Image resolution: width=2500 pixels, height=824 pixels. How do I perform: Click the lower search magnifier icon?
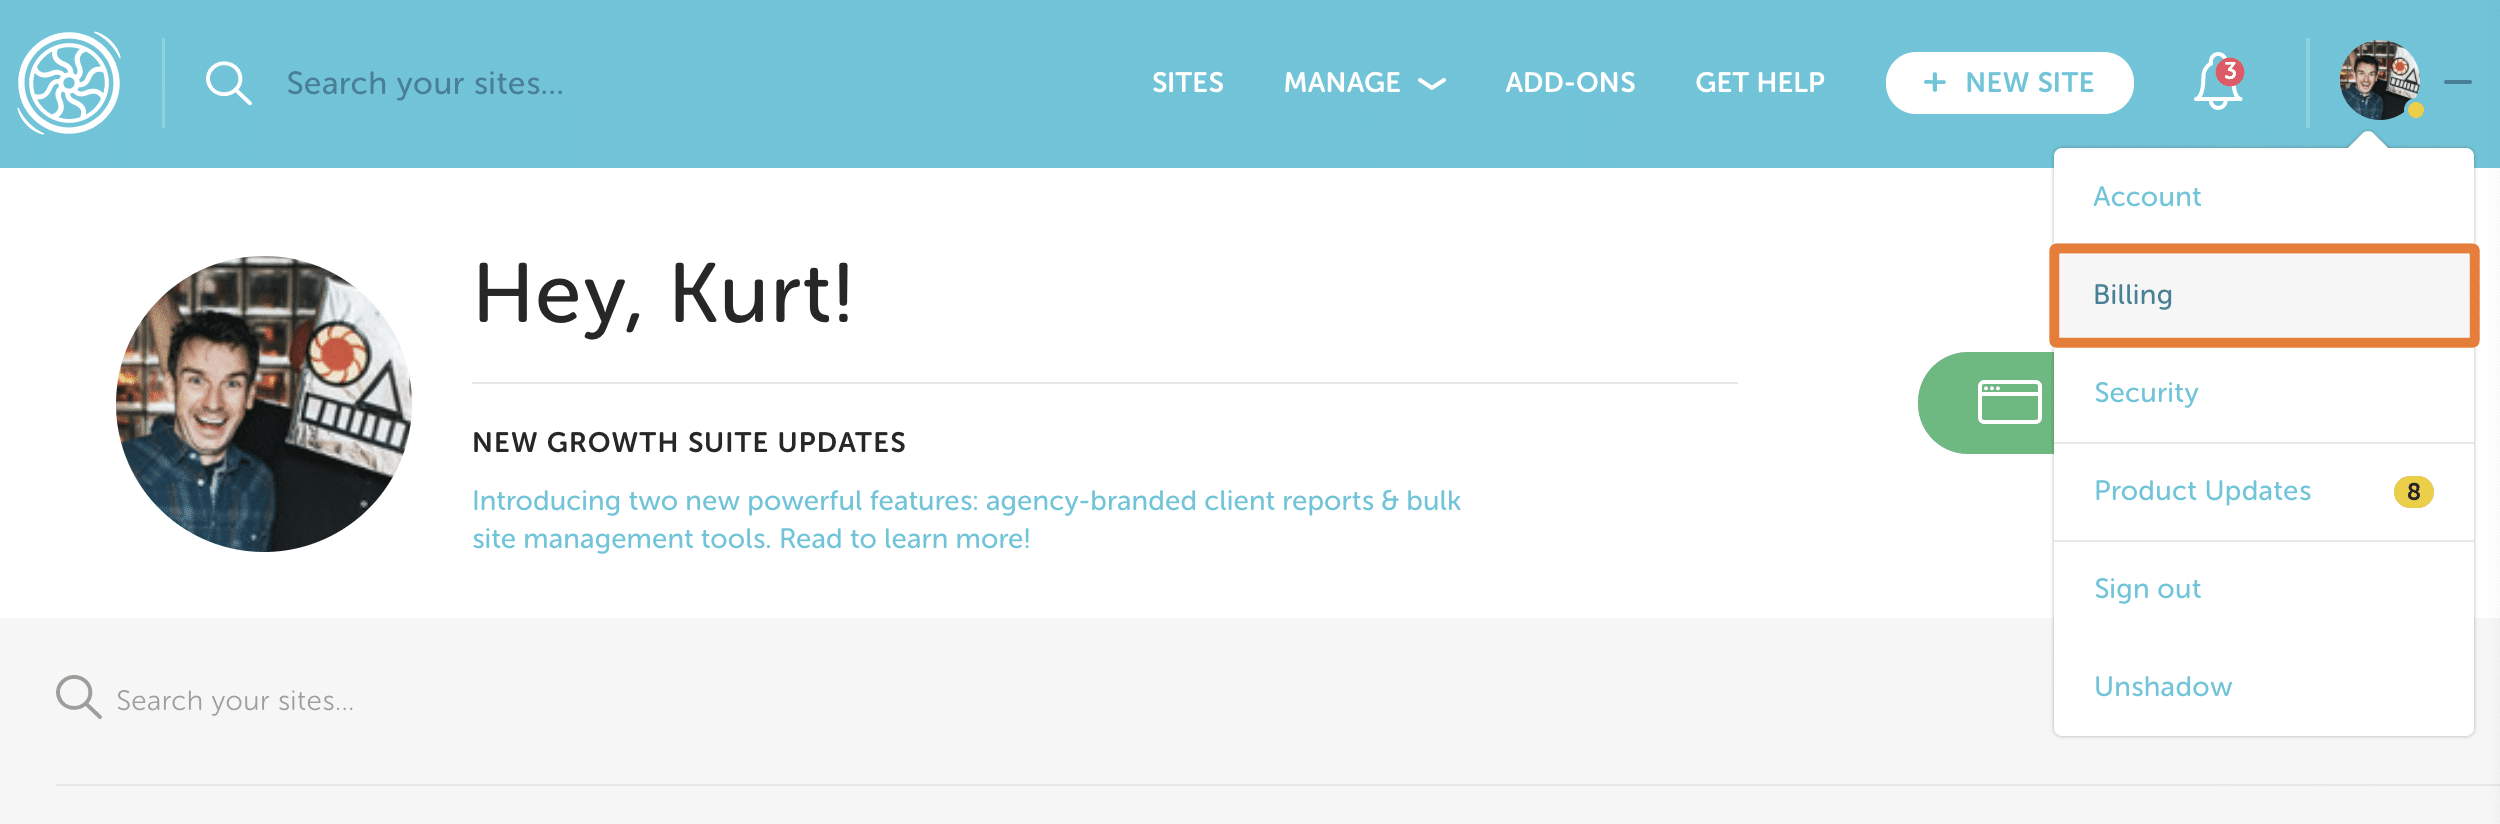click(x=78, y=697)
